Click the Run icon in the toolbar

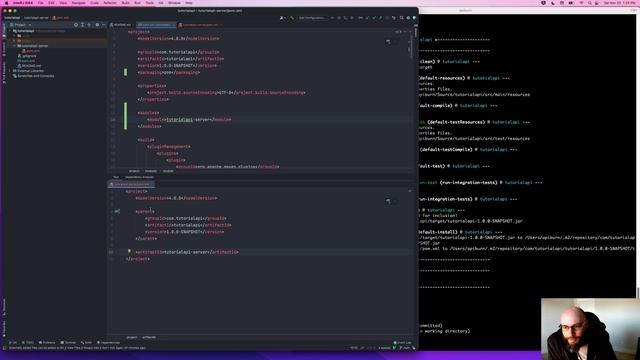(332, 18)
